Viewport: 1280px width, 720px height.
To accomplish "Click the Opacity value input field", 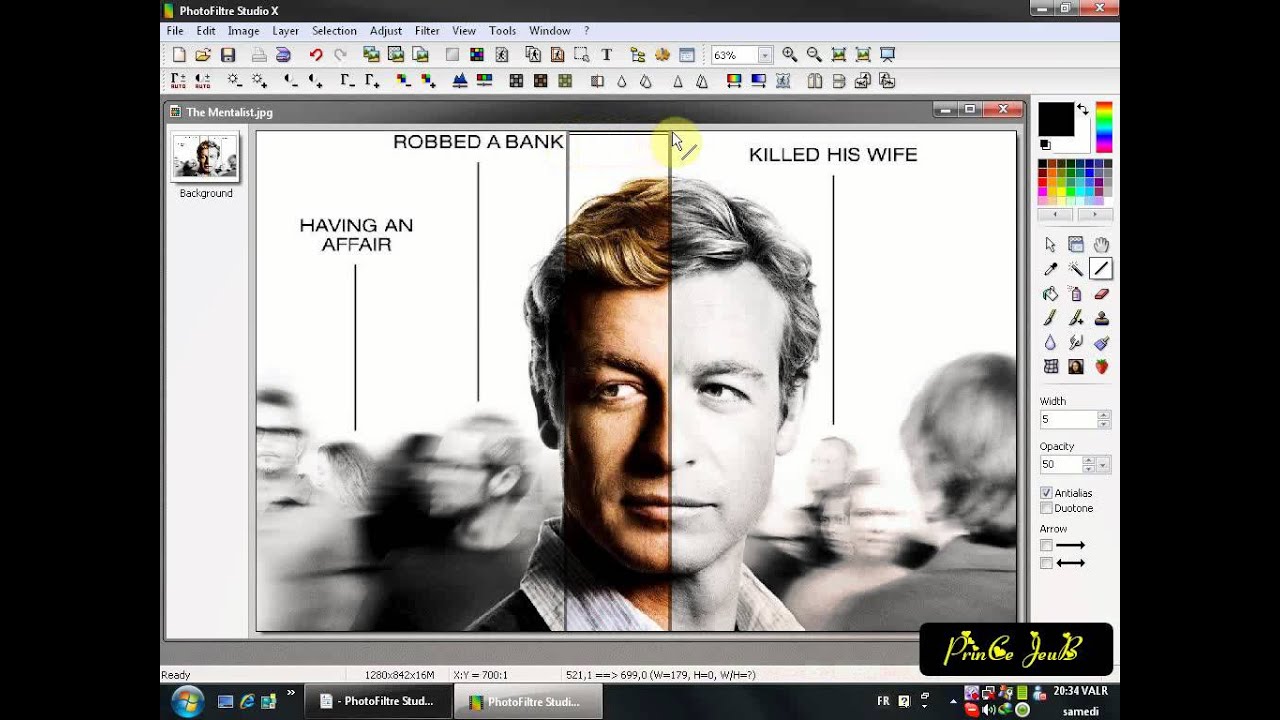I will (x=1061, y=465).
